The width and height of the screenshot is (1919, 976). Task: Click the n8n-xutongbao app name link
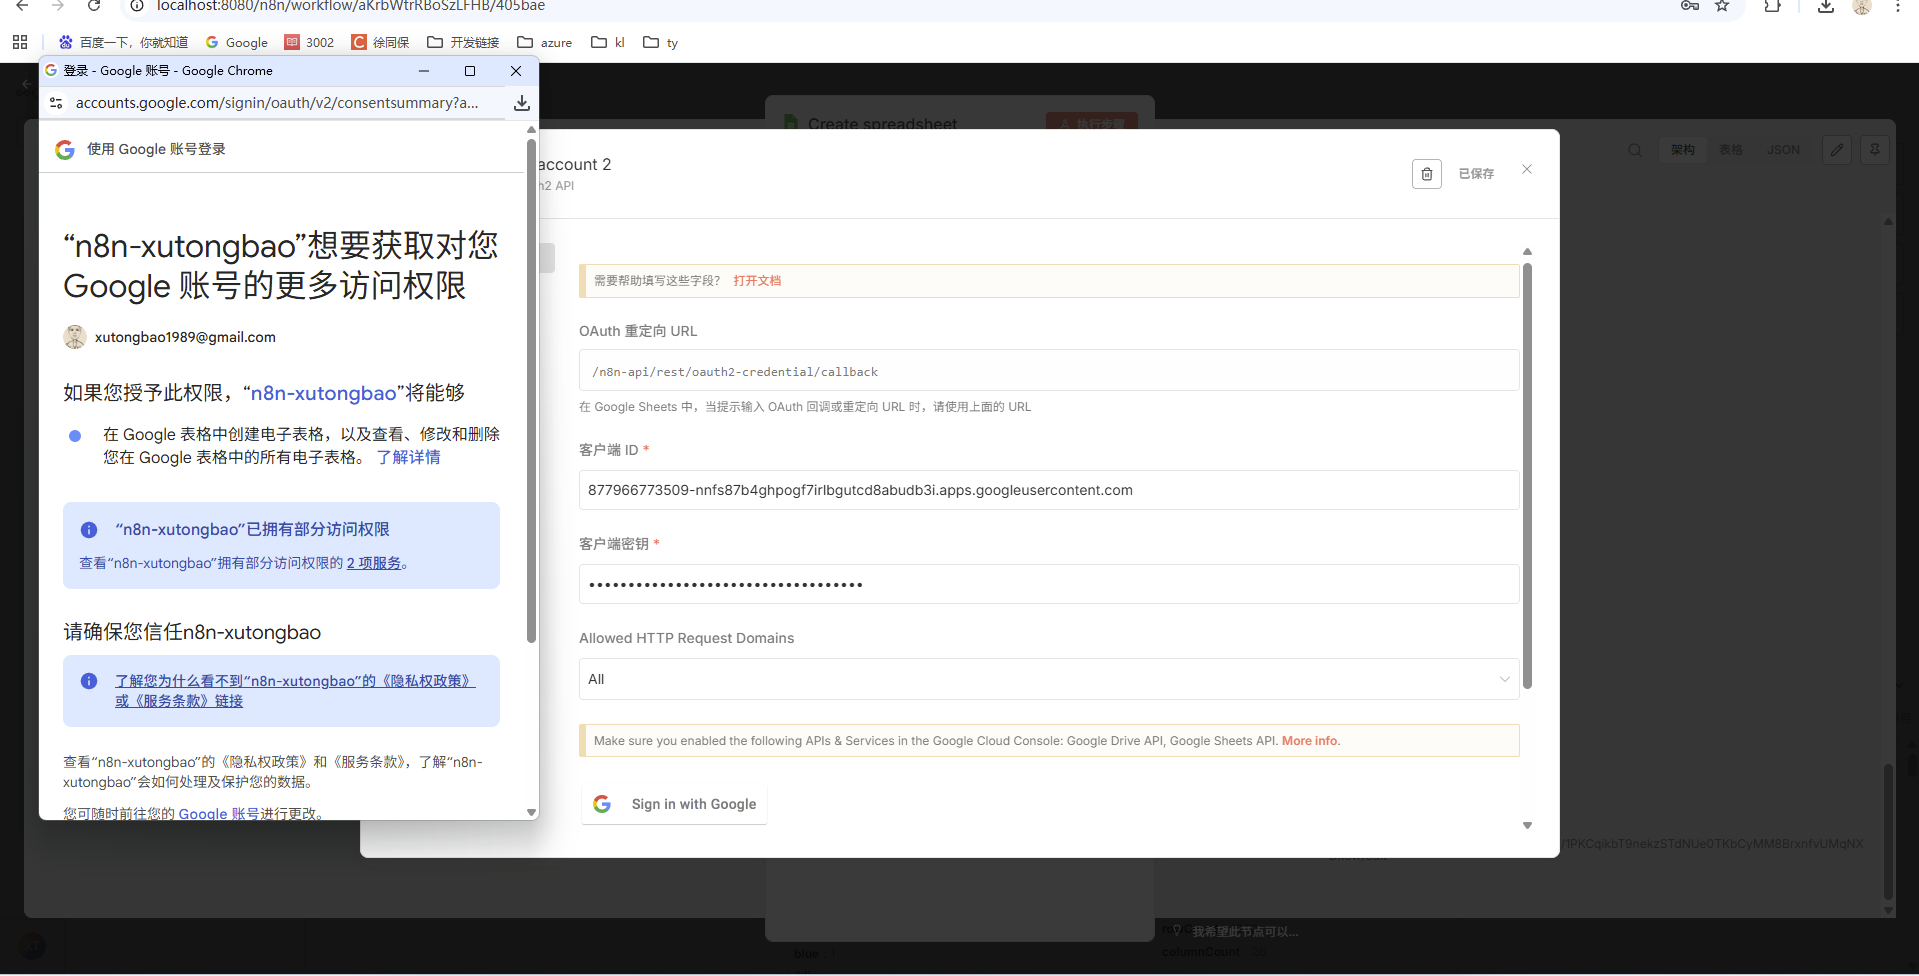pyautogui.click(x=323, y=393)
